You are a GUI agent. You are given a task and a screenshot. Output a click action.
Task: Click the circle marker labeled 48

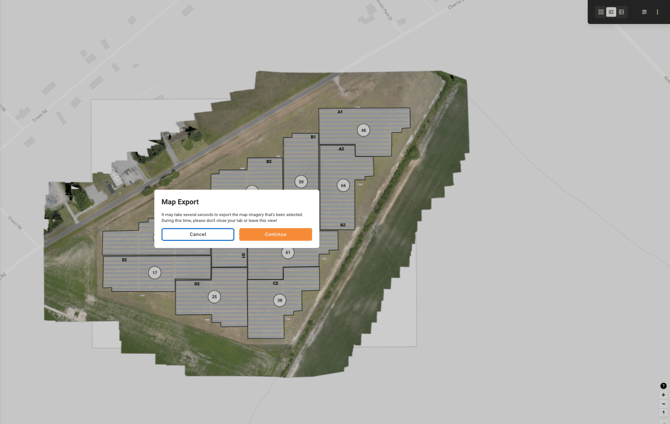pyautogui.click(x=363, y=130)
